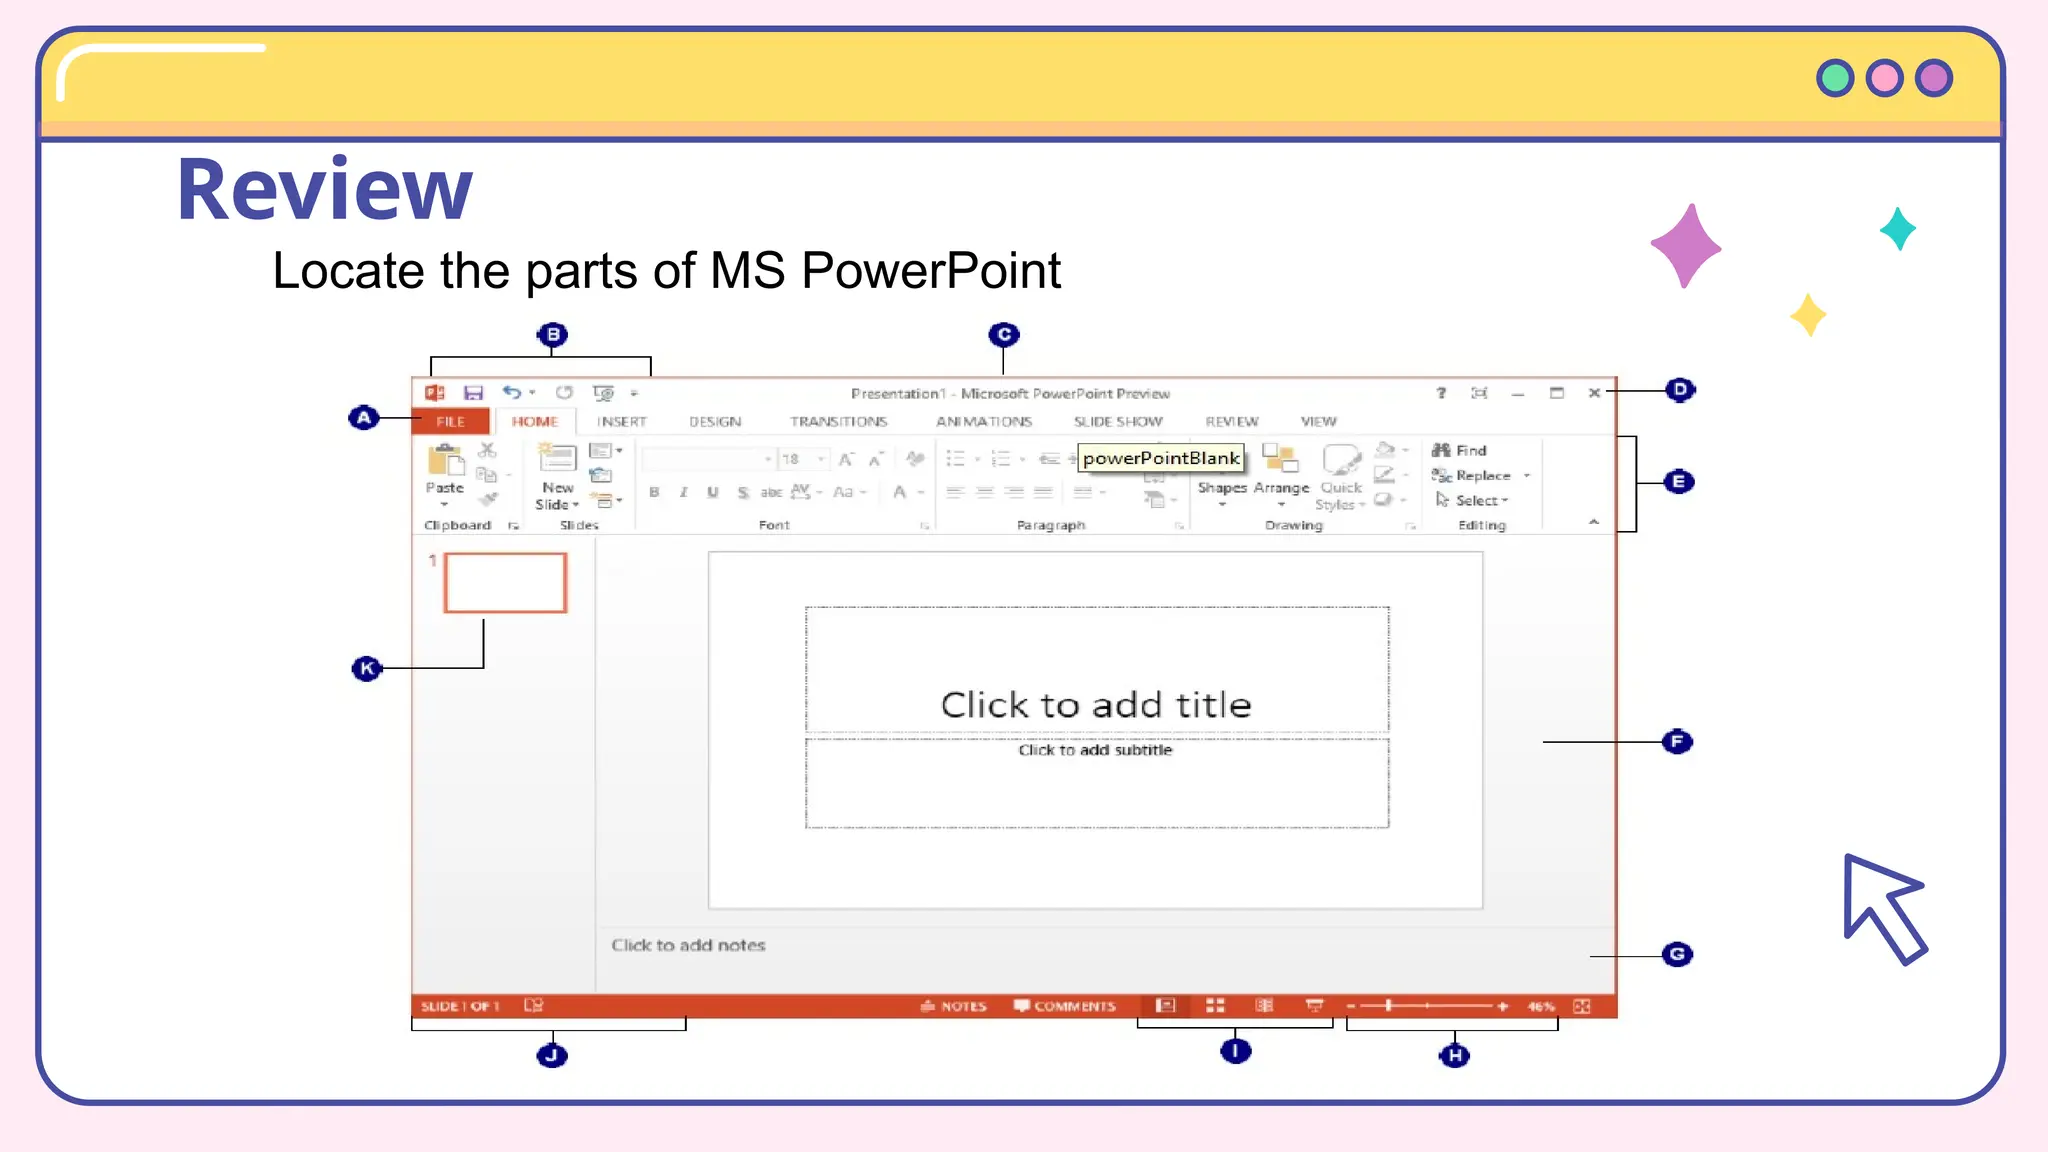
Task: Select slide 1 thumbnail in slide pane
Action: coord(505,582)
